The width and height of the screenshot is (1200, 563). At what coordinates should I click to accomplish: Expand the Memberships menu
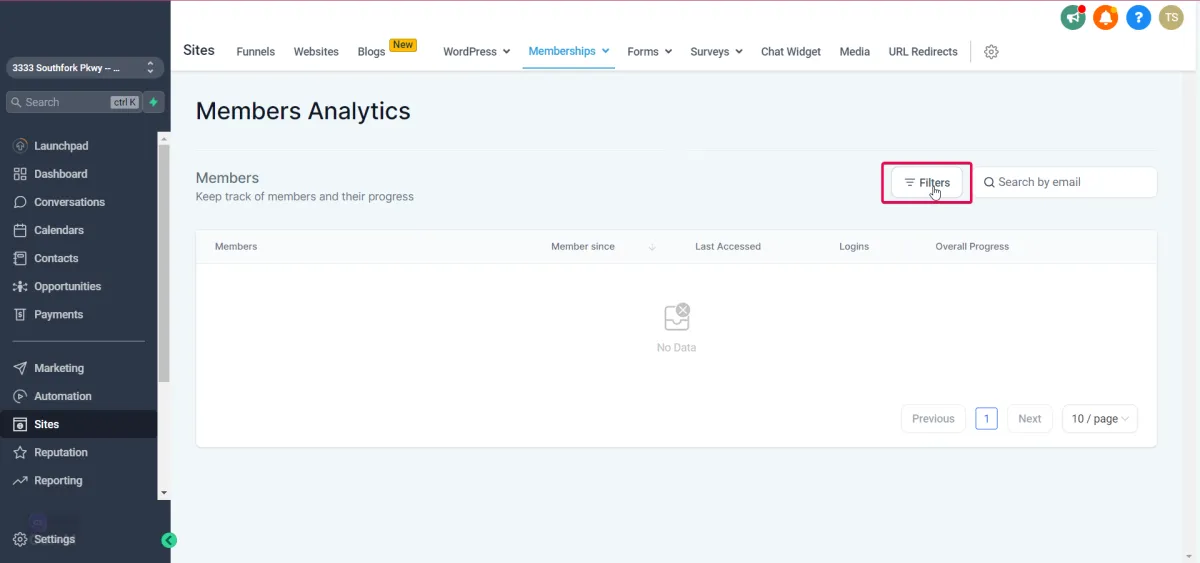pos(569,51)
